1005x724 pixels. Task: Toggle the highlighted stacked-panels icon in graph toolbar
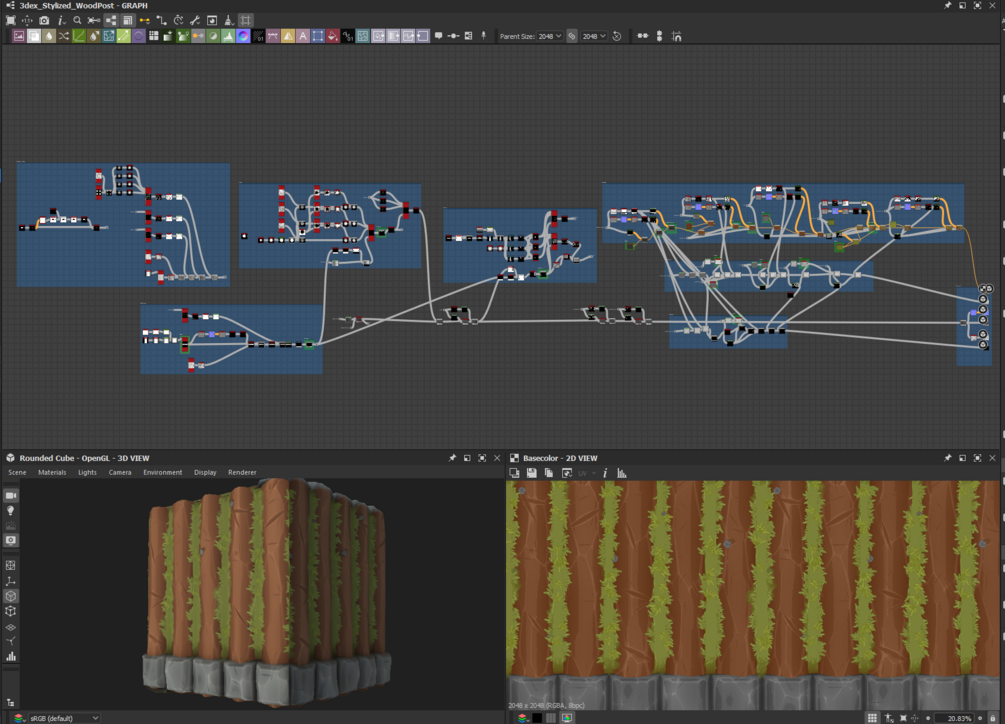tap(128, 21)
